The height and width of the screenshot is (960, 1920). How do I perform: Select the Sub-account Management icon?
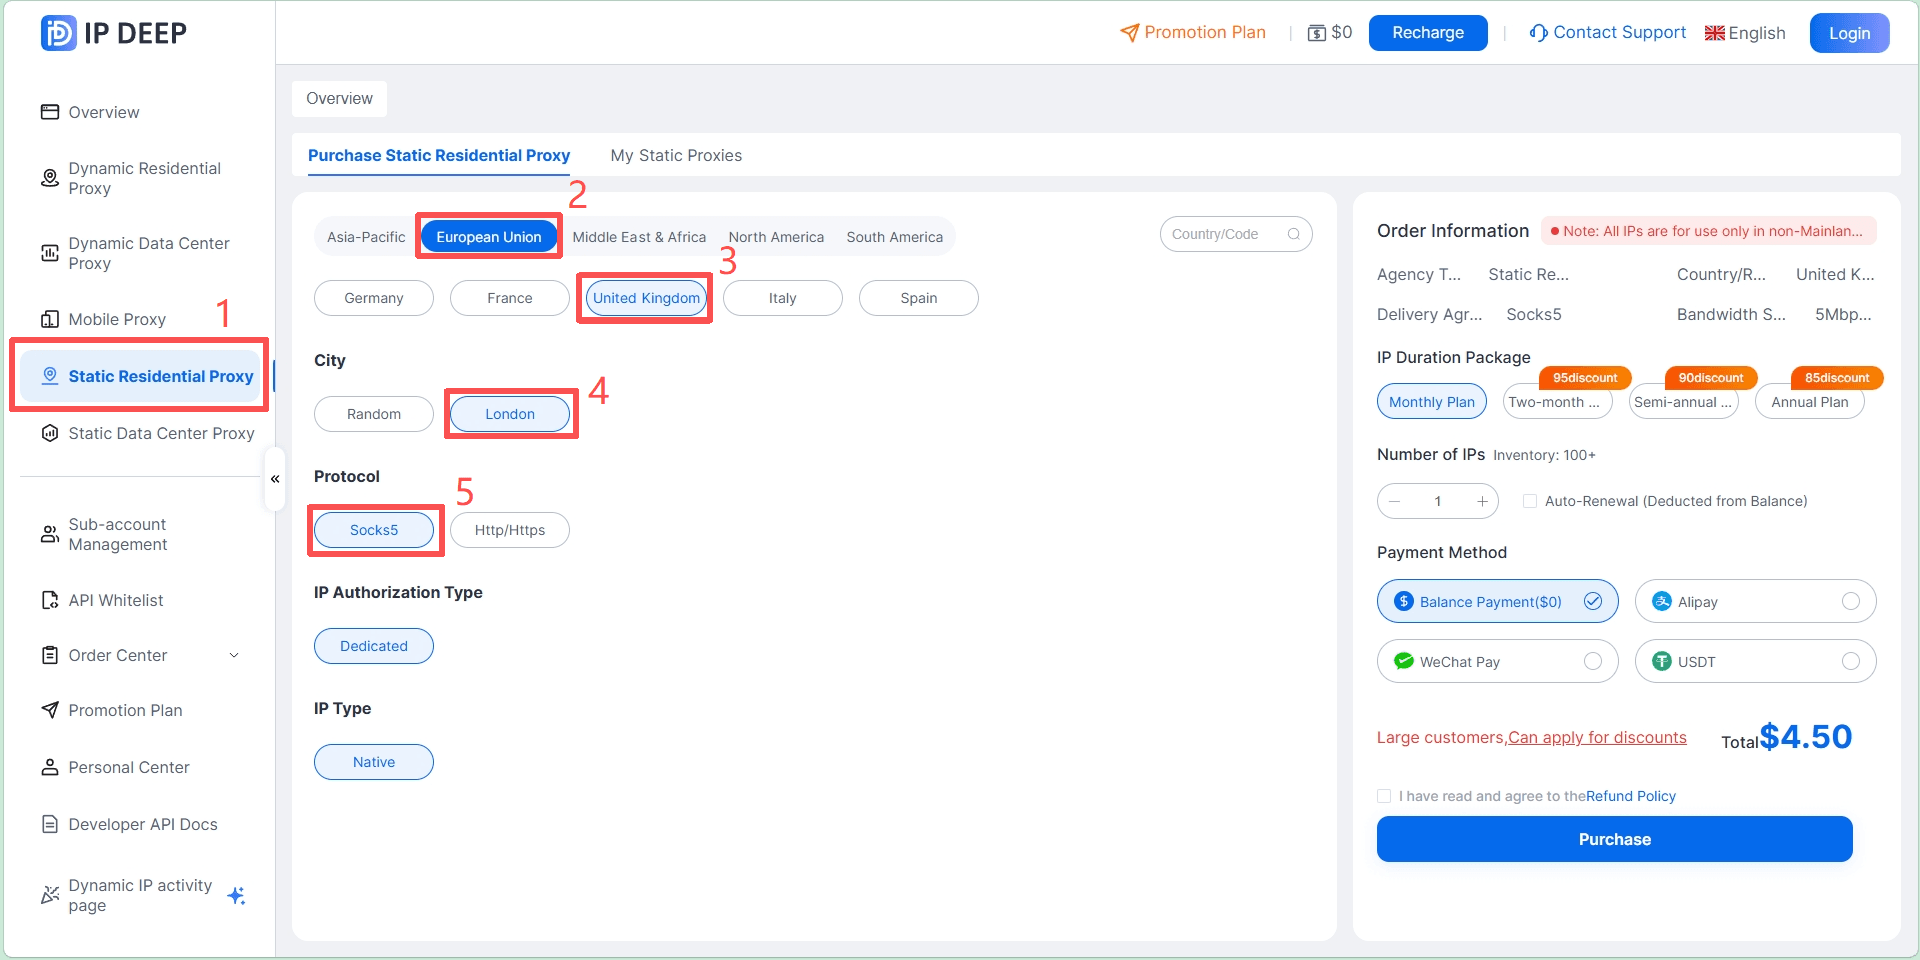pyautogui.click(x=50, y=534)
